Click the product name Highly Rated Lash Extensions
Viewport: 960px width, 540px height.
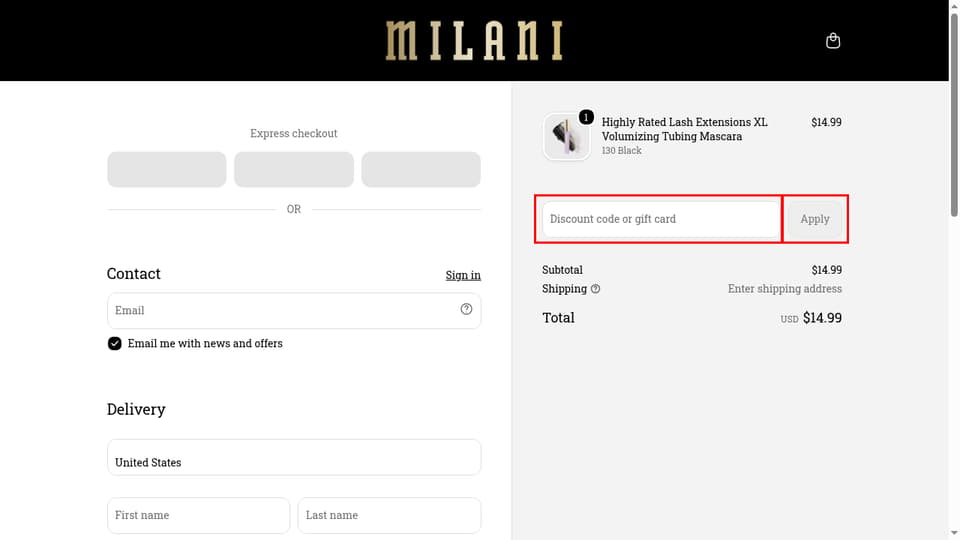pos(684,129)
